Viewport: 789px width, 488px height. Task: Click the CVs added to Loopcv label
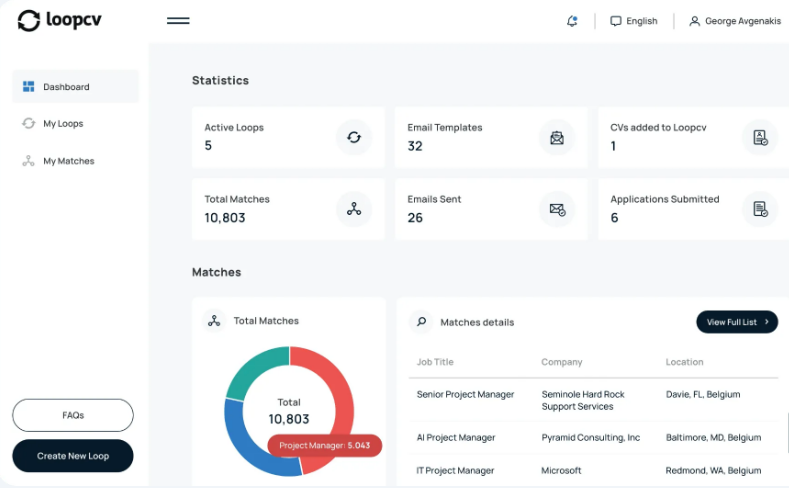point(658,127)
